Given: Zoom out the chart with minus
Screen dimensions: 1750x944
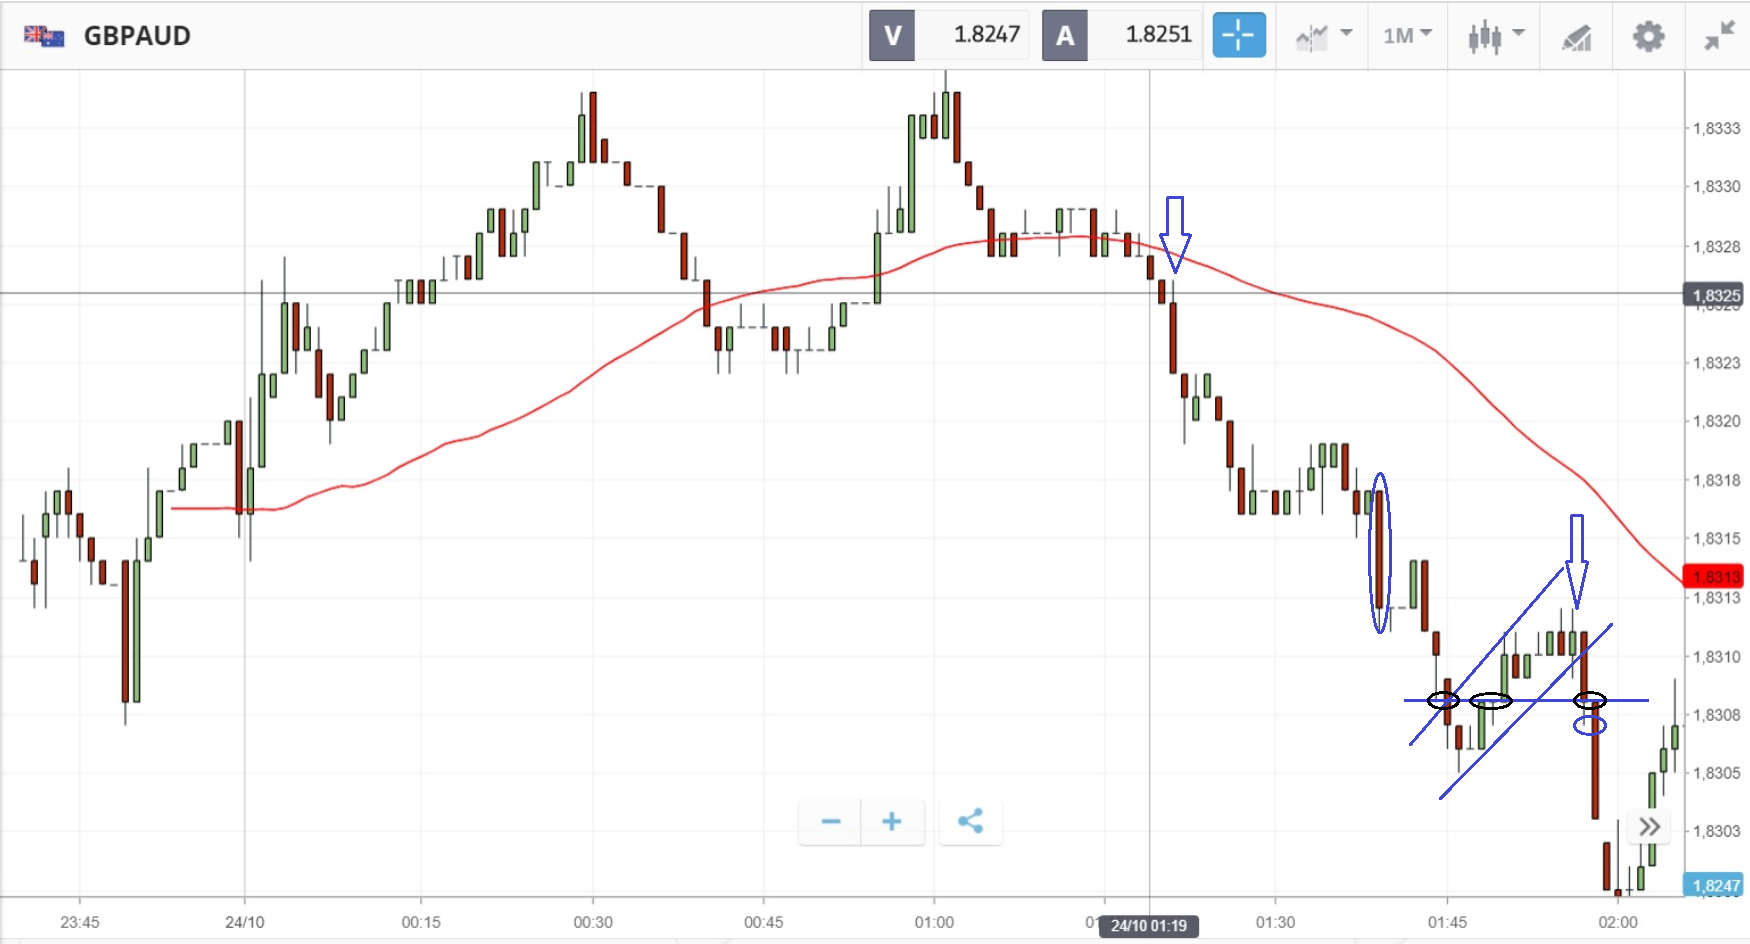Looking at the screenshot, I should point(830,822).
